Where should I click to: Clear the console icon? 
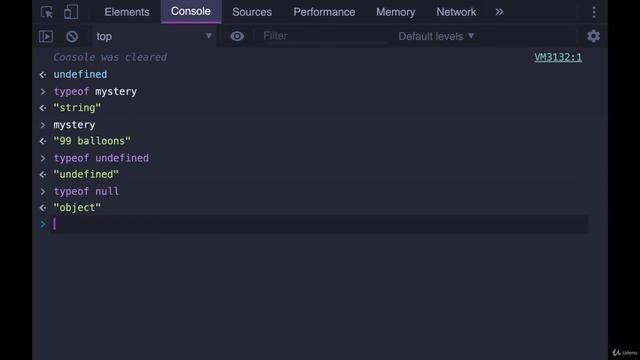click(x=72, y=36)
